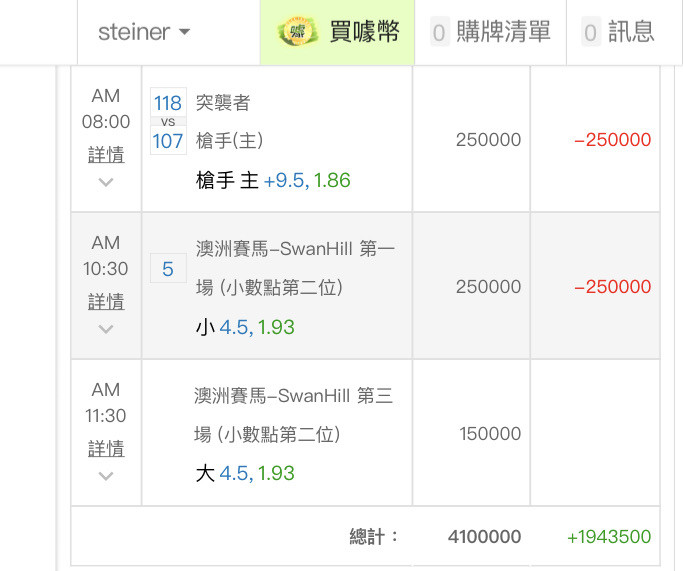
Task: Open the steiner user dropdown
Action: coord(145,32)
